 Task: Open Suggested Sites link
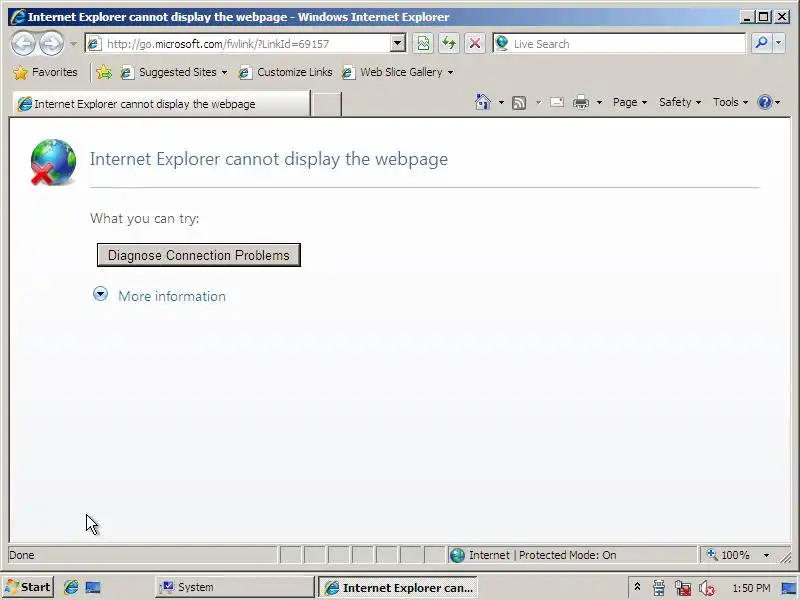(173, 72)
